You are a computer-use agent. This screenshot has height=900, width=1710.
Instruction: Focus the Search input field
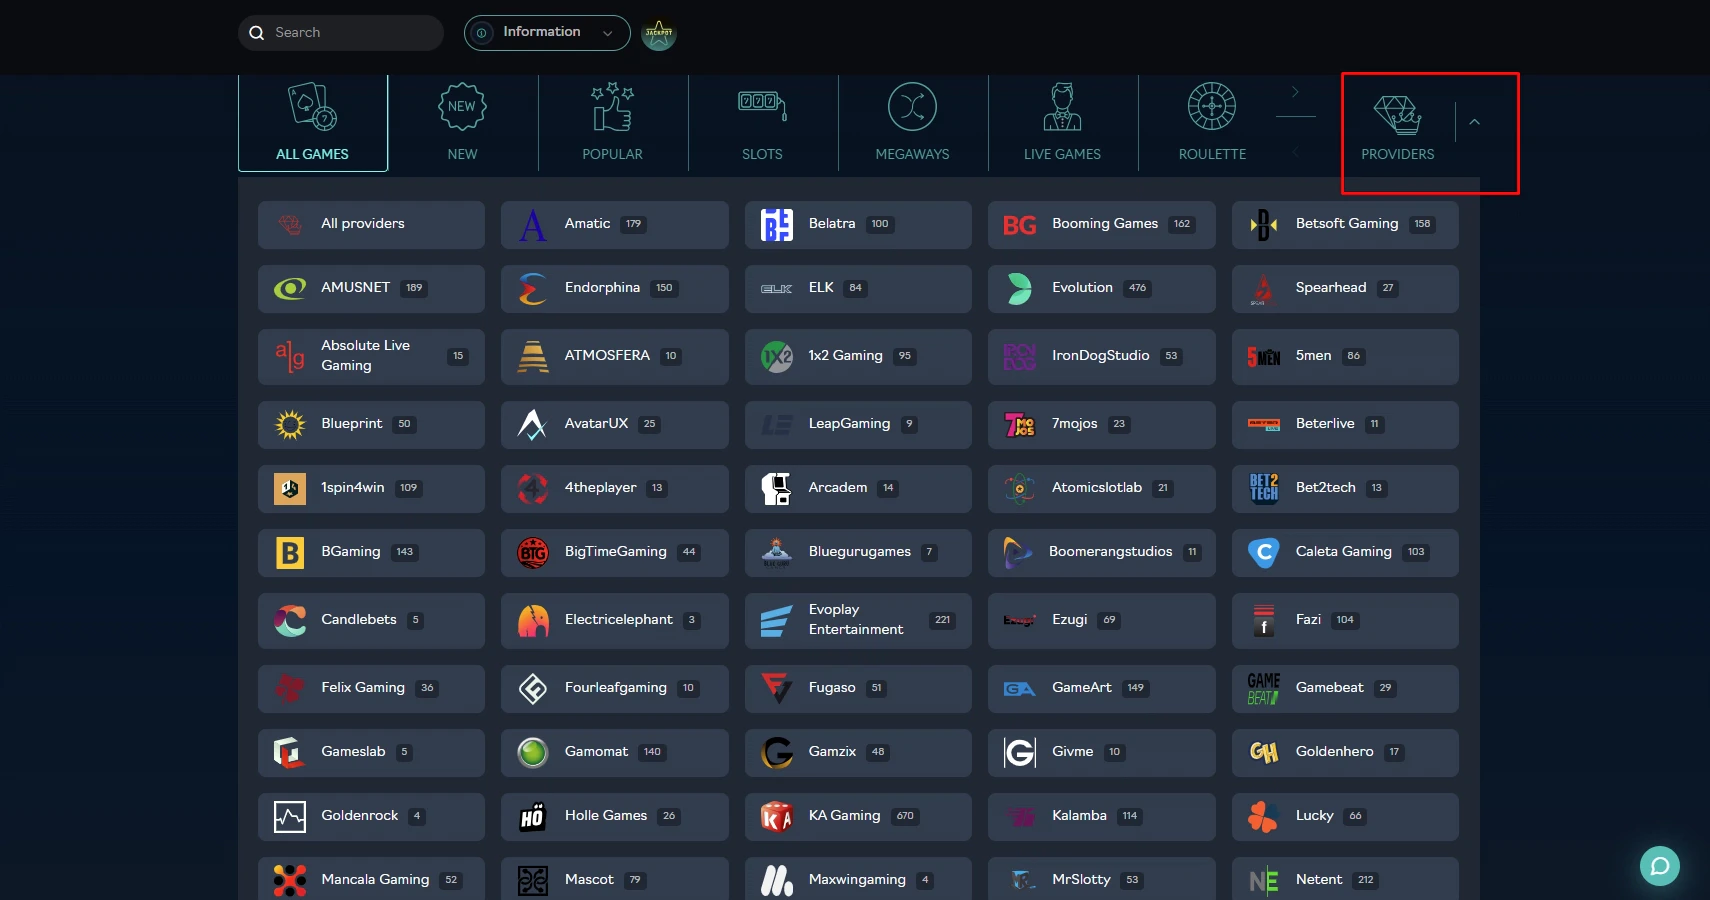(x=341, y=33)
